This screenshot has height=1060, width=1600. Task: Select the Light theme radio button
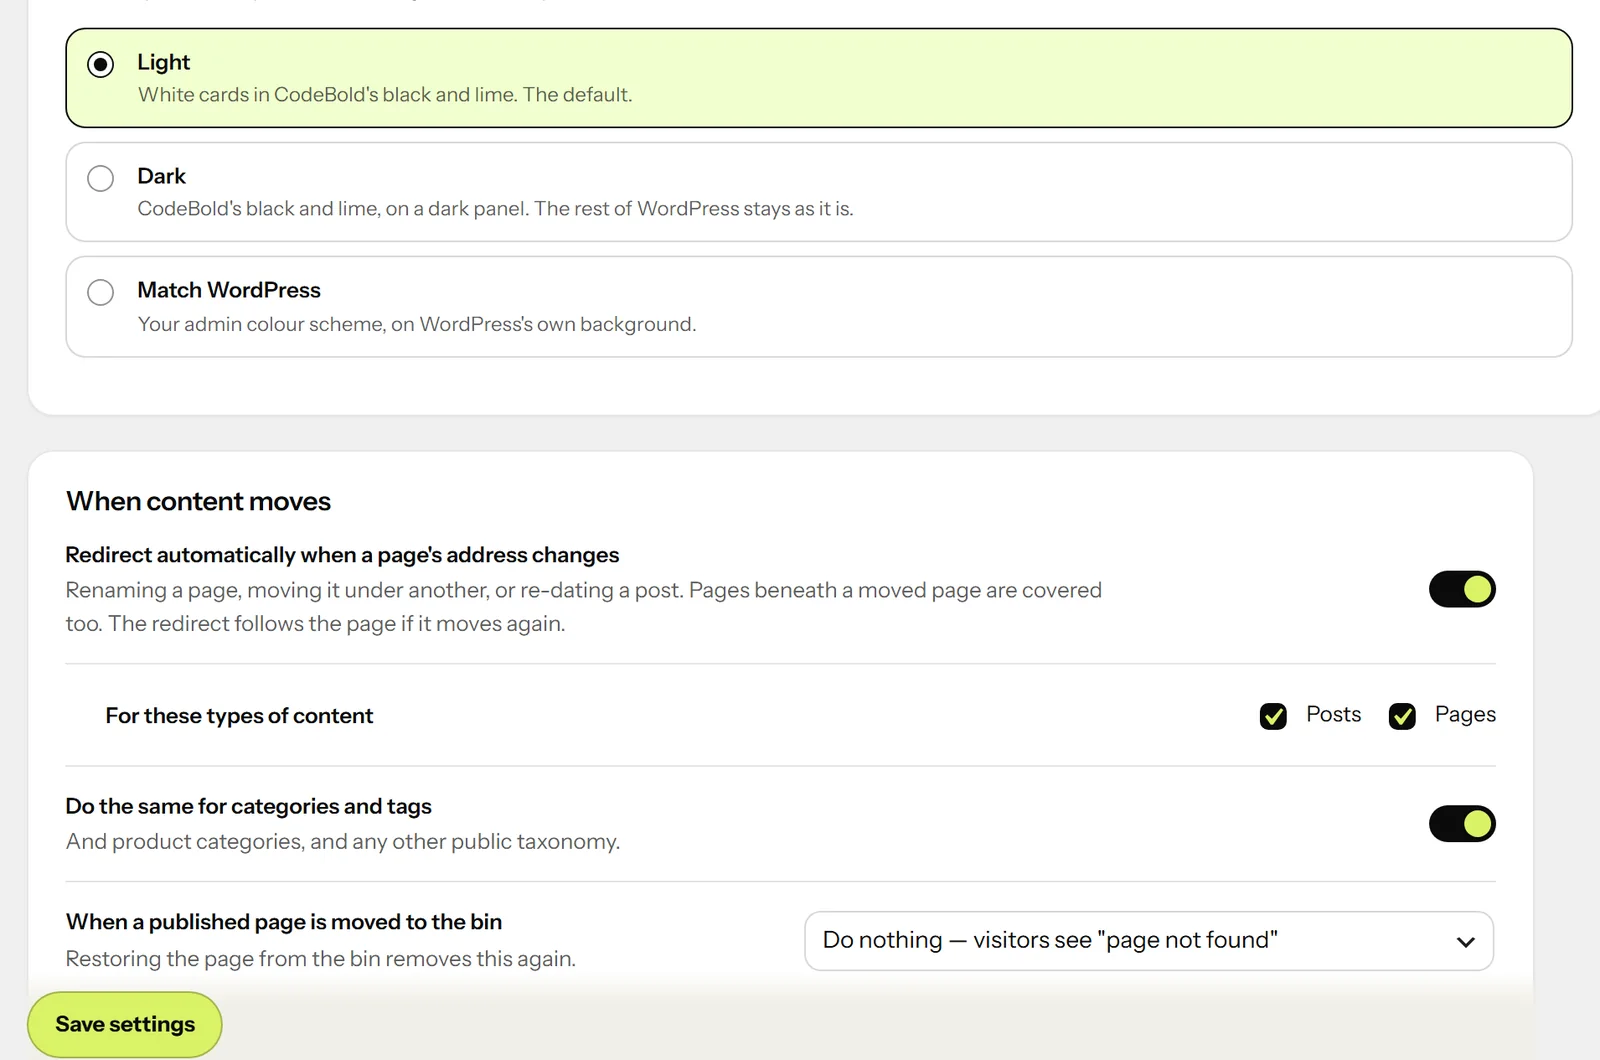[x=100, y=65]
